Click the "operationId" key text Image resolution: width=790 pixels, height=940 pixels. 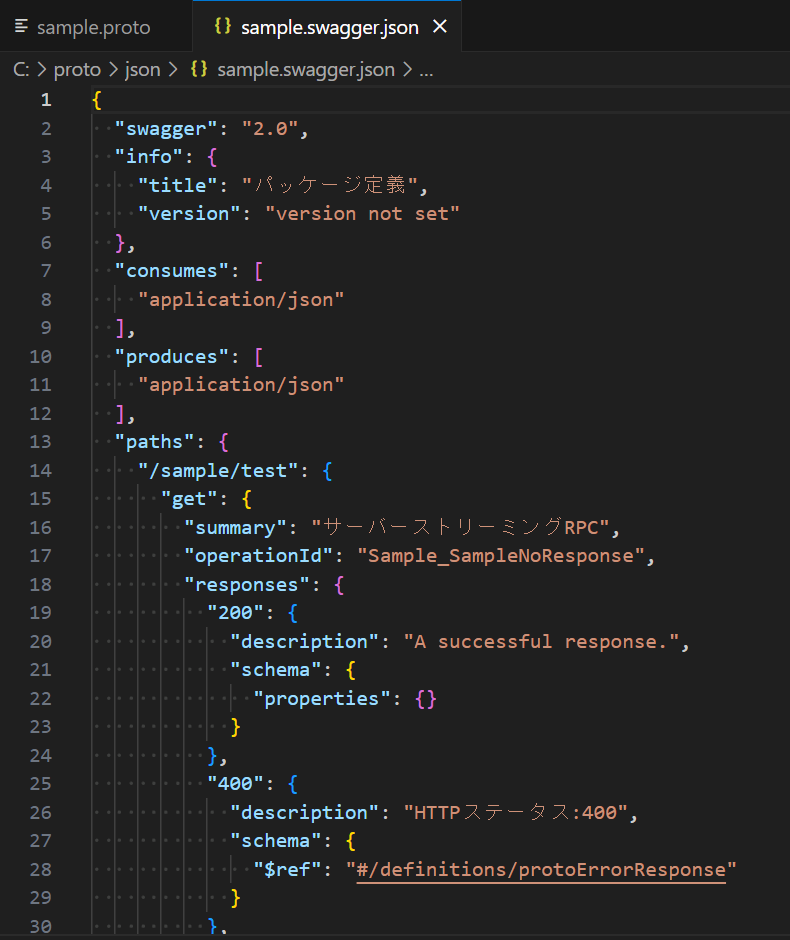(x=258, y=556)
